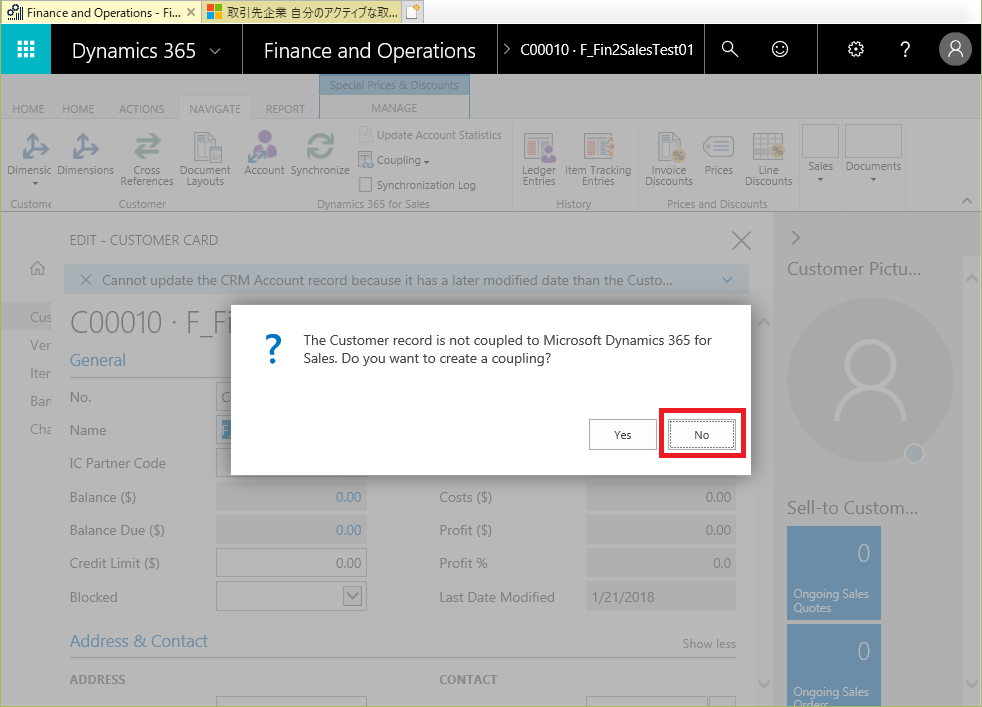
Task: Open the feedback smiley icon
Action: tap(780, 49)
